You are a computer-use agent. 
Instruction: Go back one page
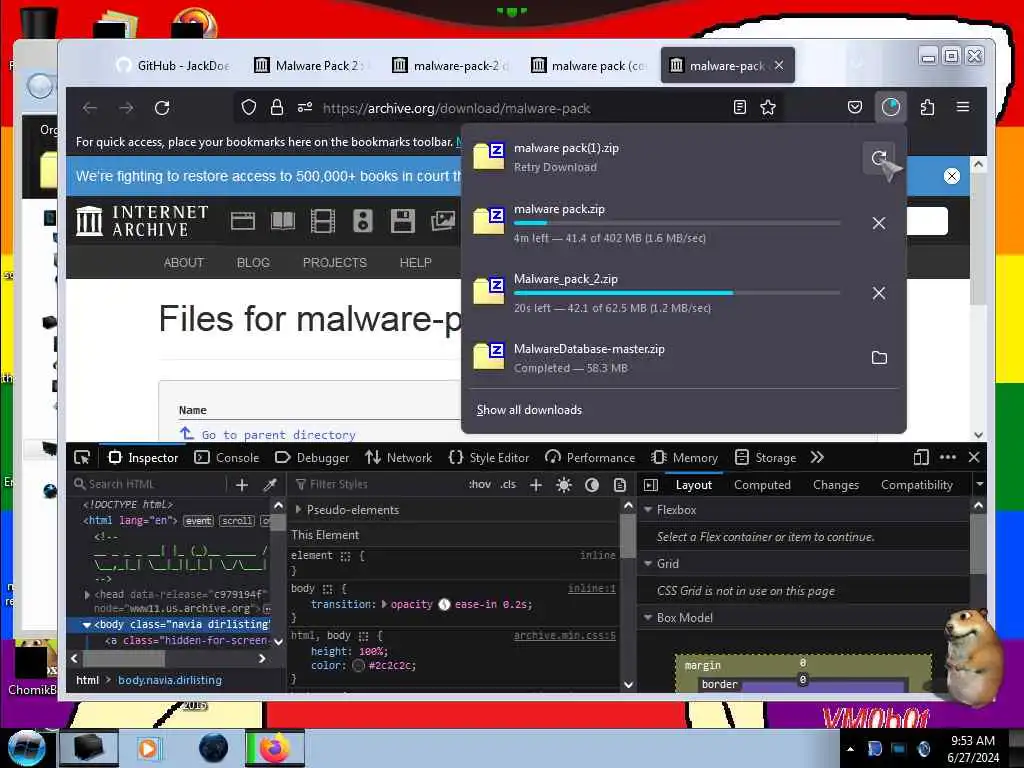(x=90, y=108)
